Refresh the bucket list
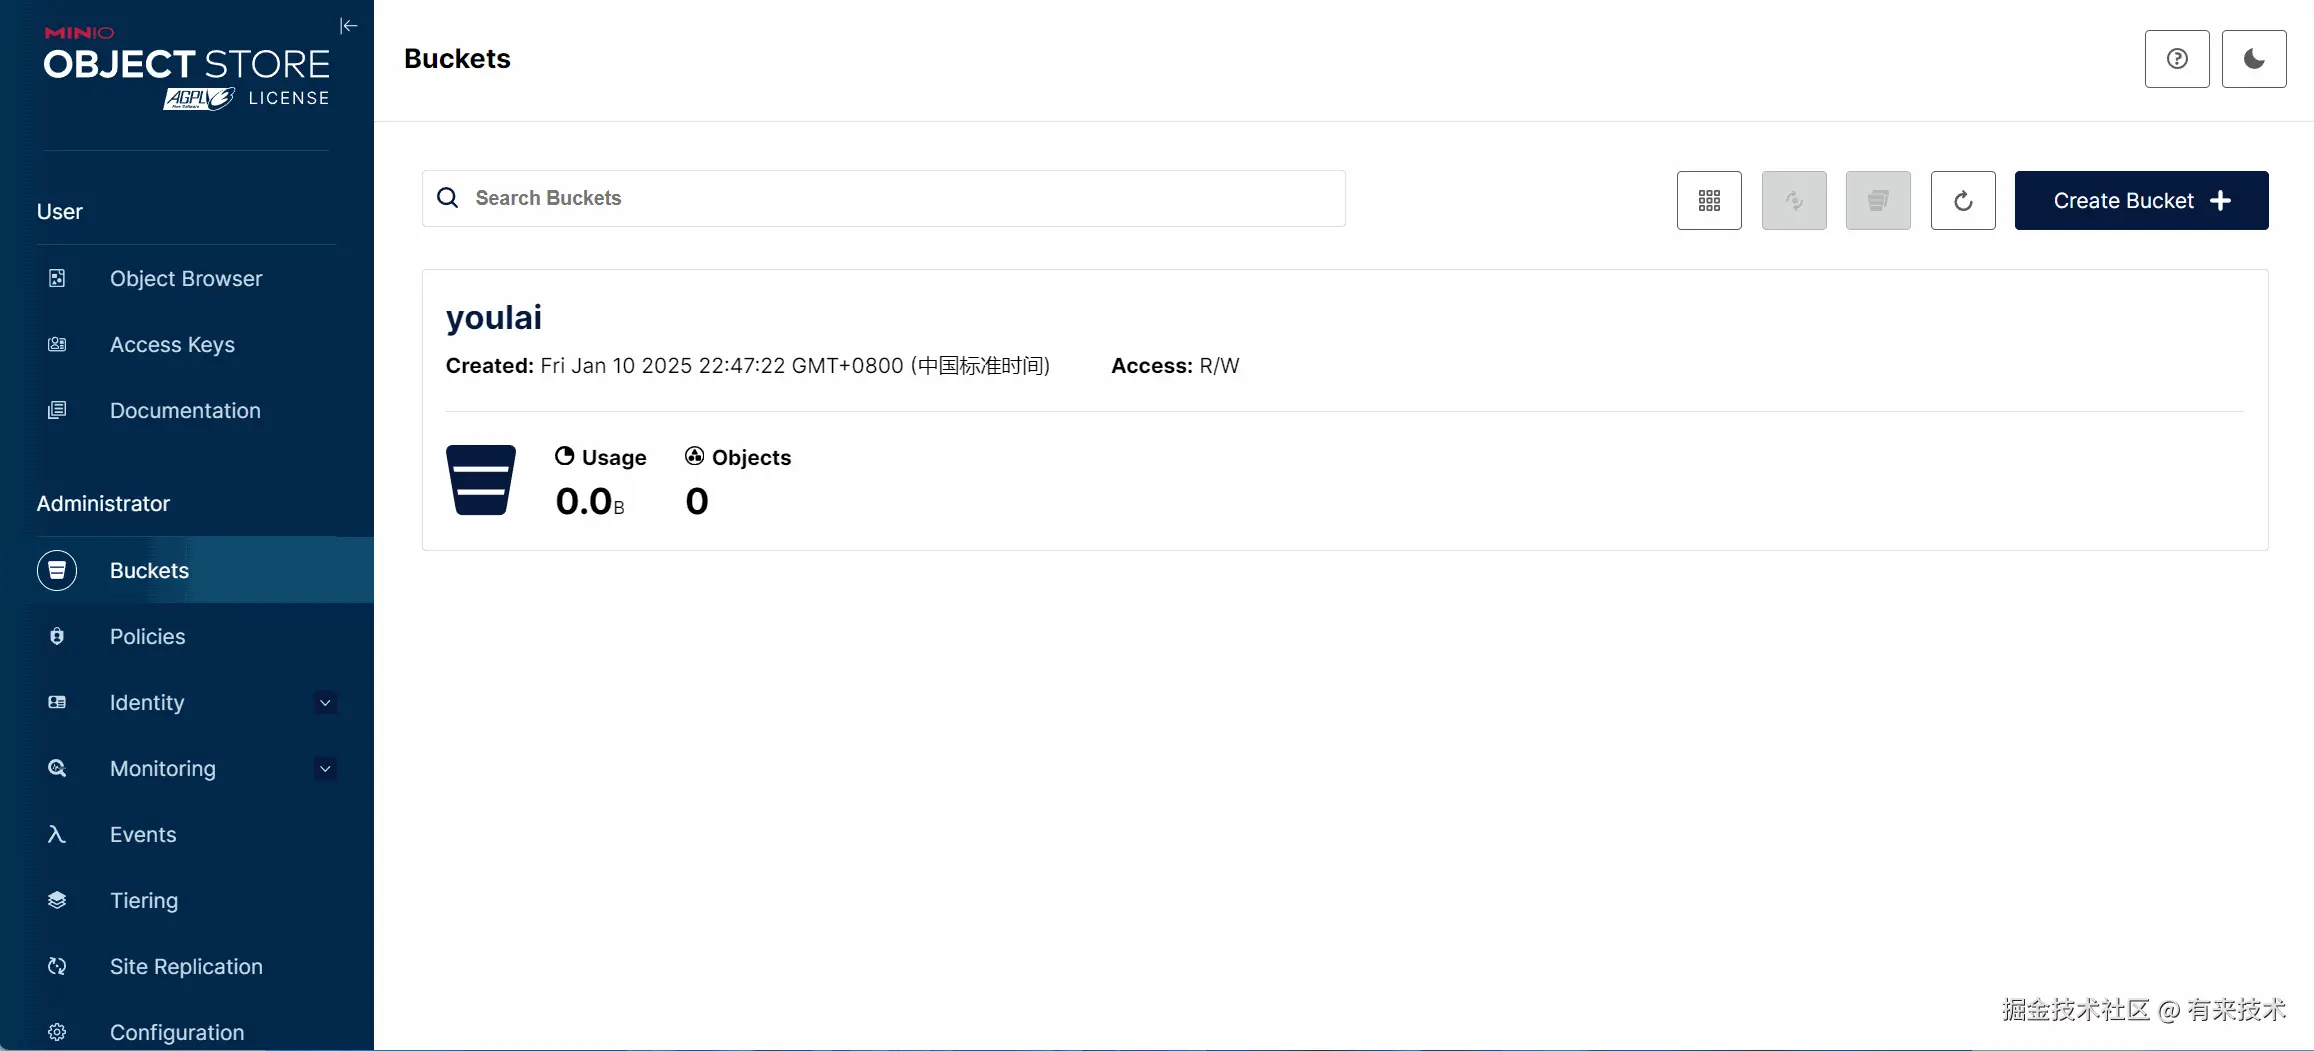The width and height of the screenshot is (2314, 1051). 1962,200
